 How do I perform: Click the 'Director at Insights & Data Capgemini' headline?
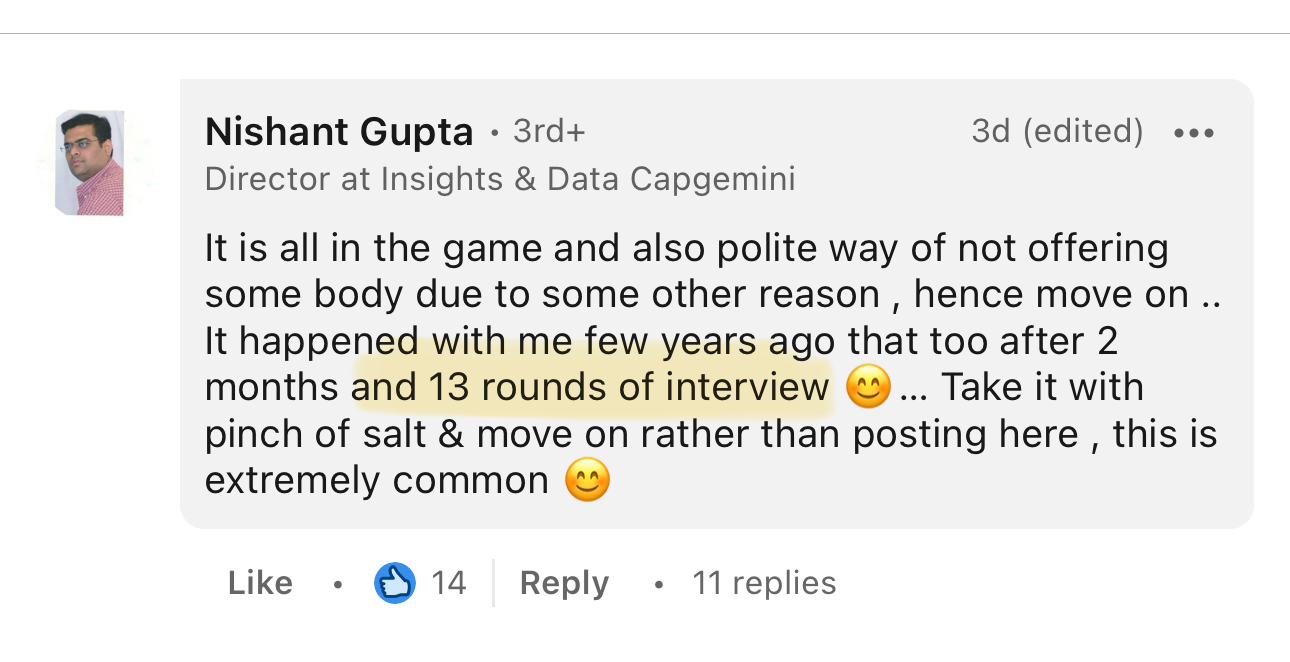(500, 179)
